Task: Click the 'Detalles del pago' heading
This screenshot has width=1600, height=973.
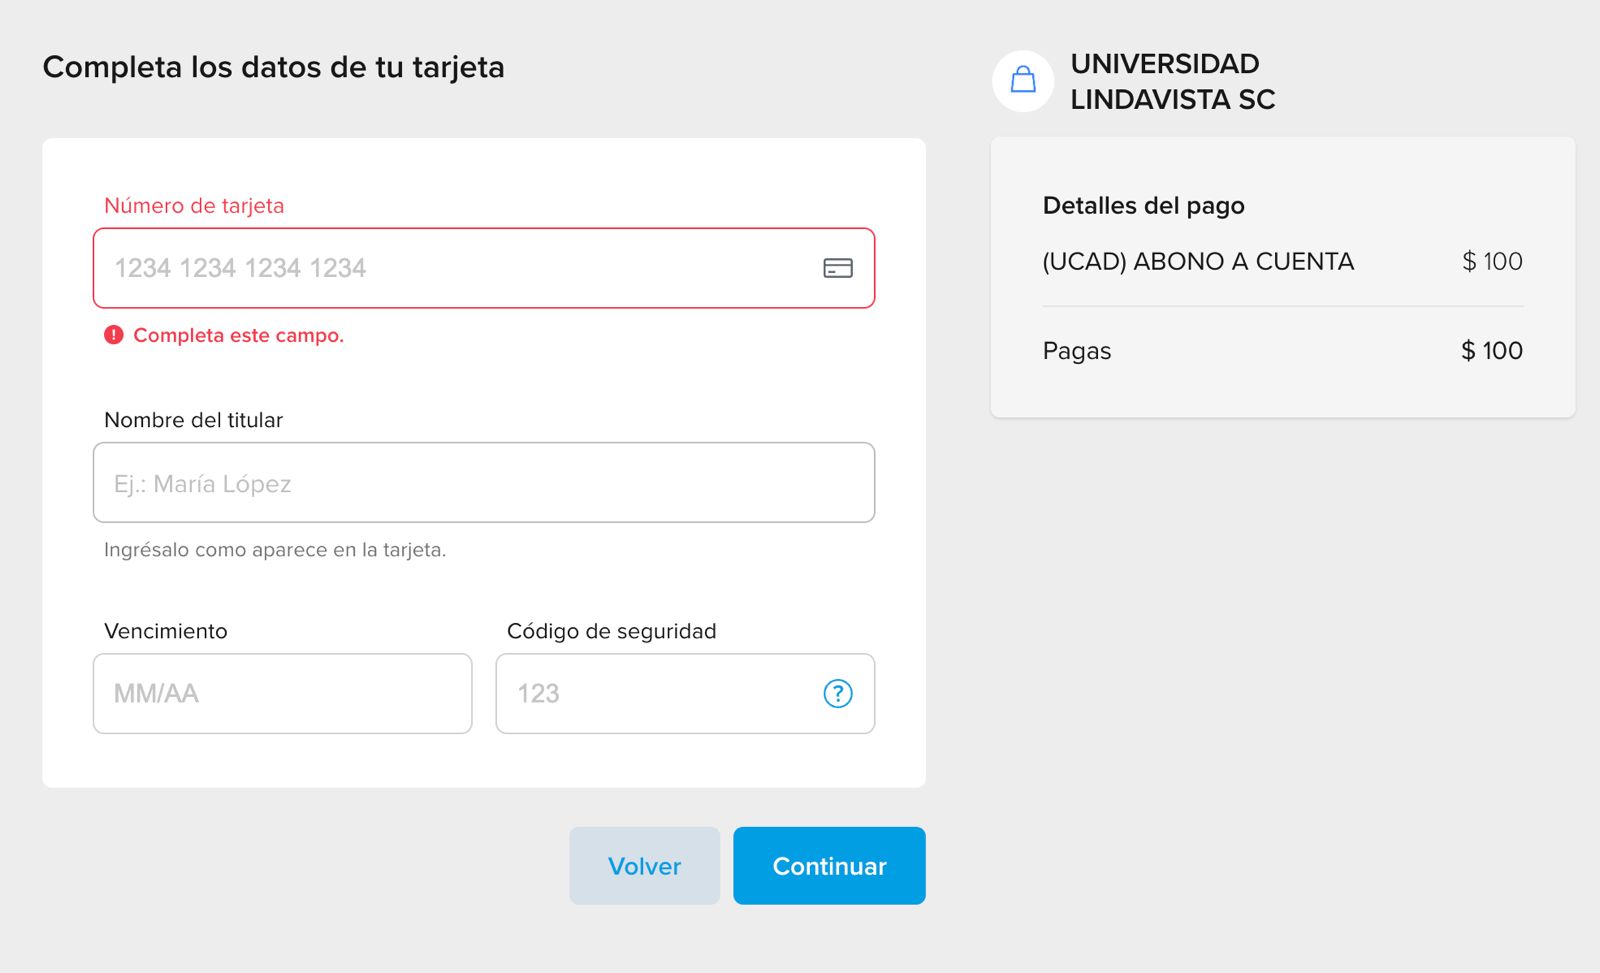Action: tap(1143, 205)
